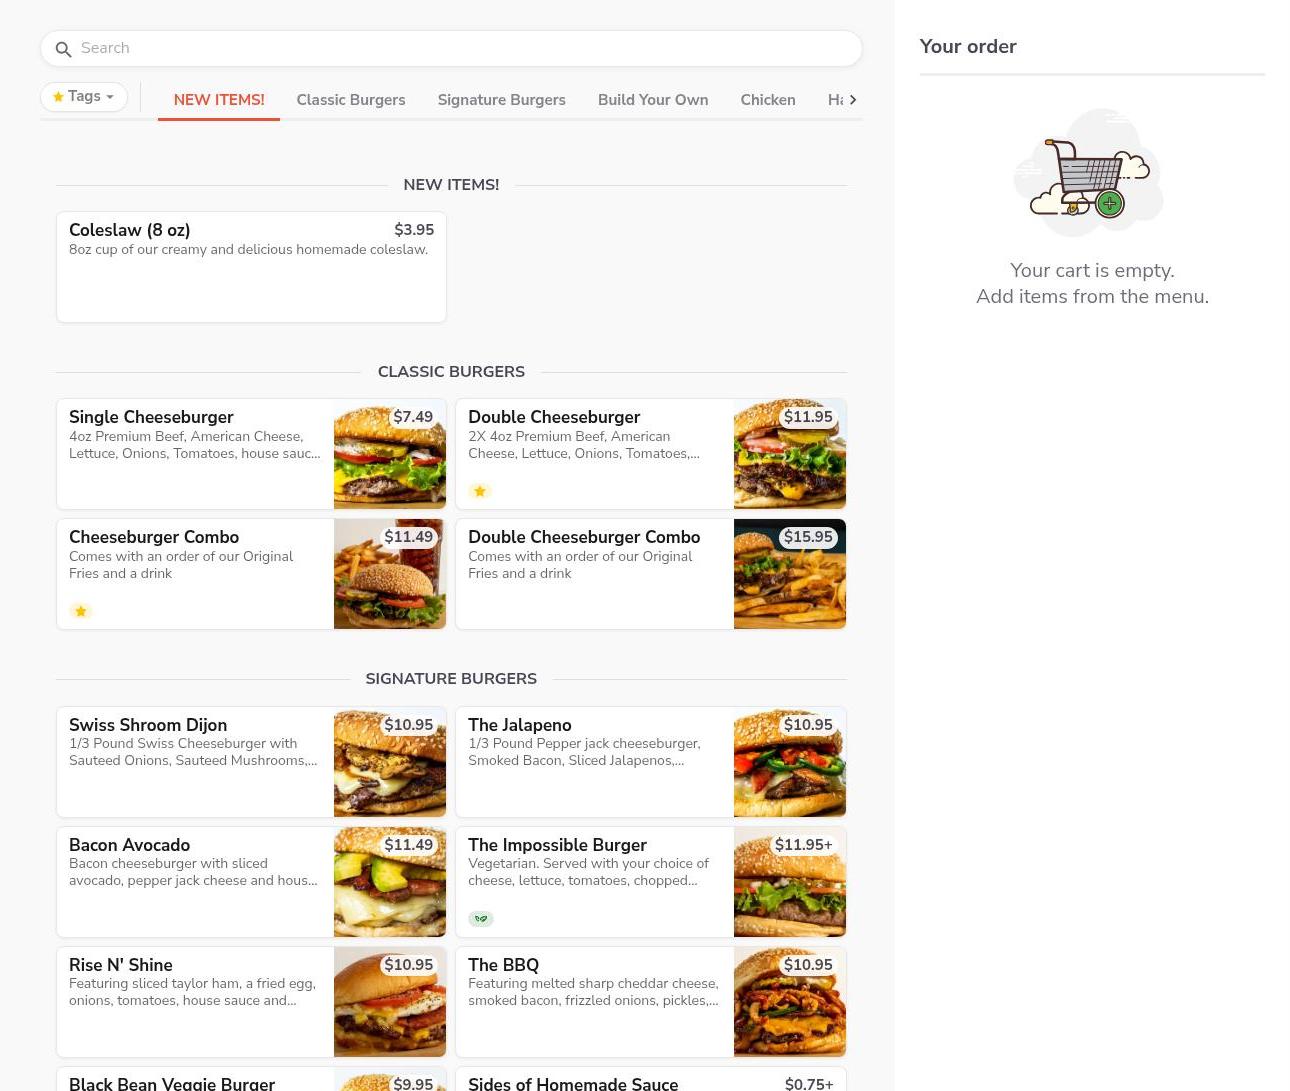Click the coleslaw description text
This screenshot has width=1290, height=1091.
pyautogui.click(x=248, y=250)
